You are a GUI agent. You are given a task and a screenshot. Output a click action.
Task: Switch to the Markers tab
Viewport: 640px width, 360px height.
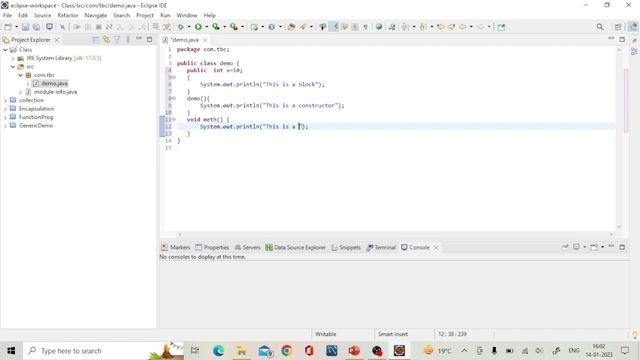(176, 247)
